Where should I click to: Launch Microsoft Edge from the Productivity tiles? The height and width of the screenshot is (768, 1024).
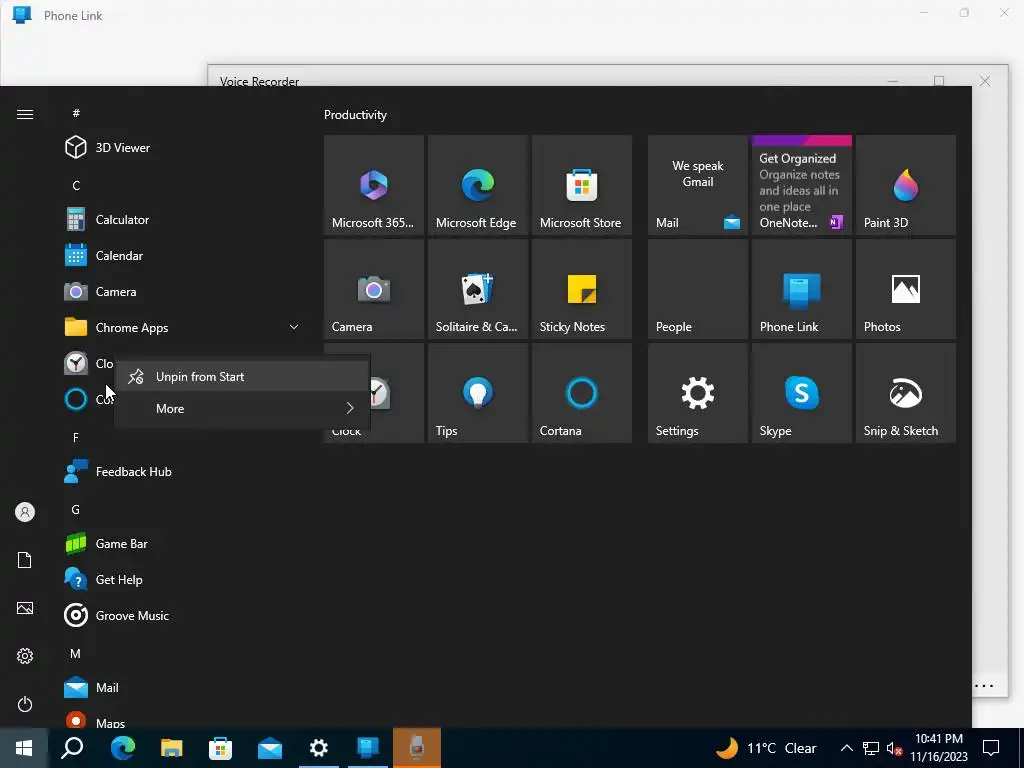click(477, 185)
